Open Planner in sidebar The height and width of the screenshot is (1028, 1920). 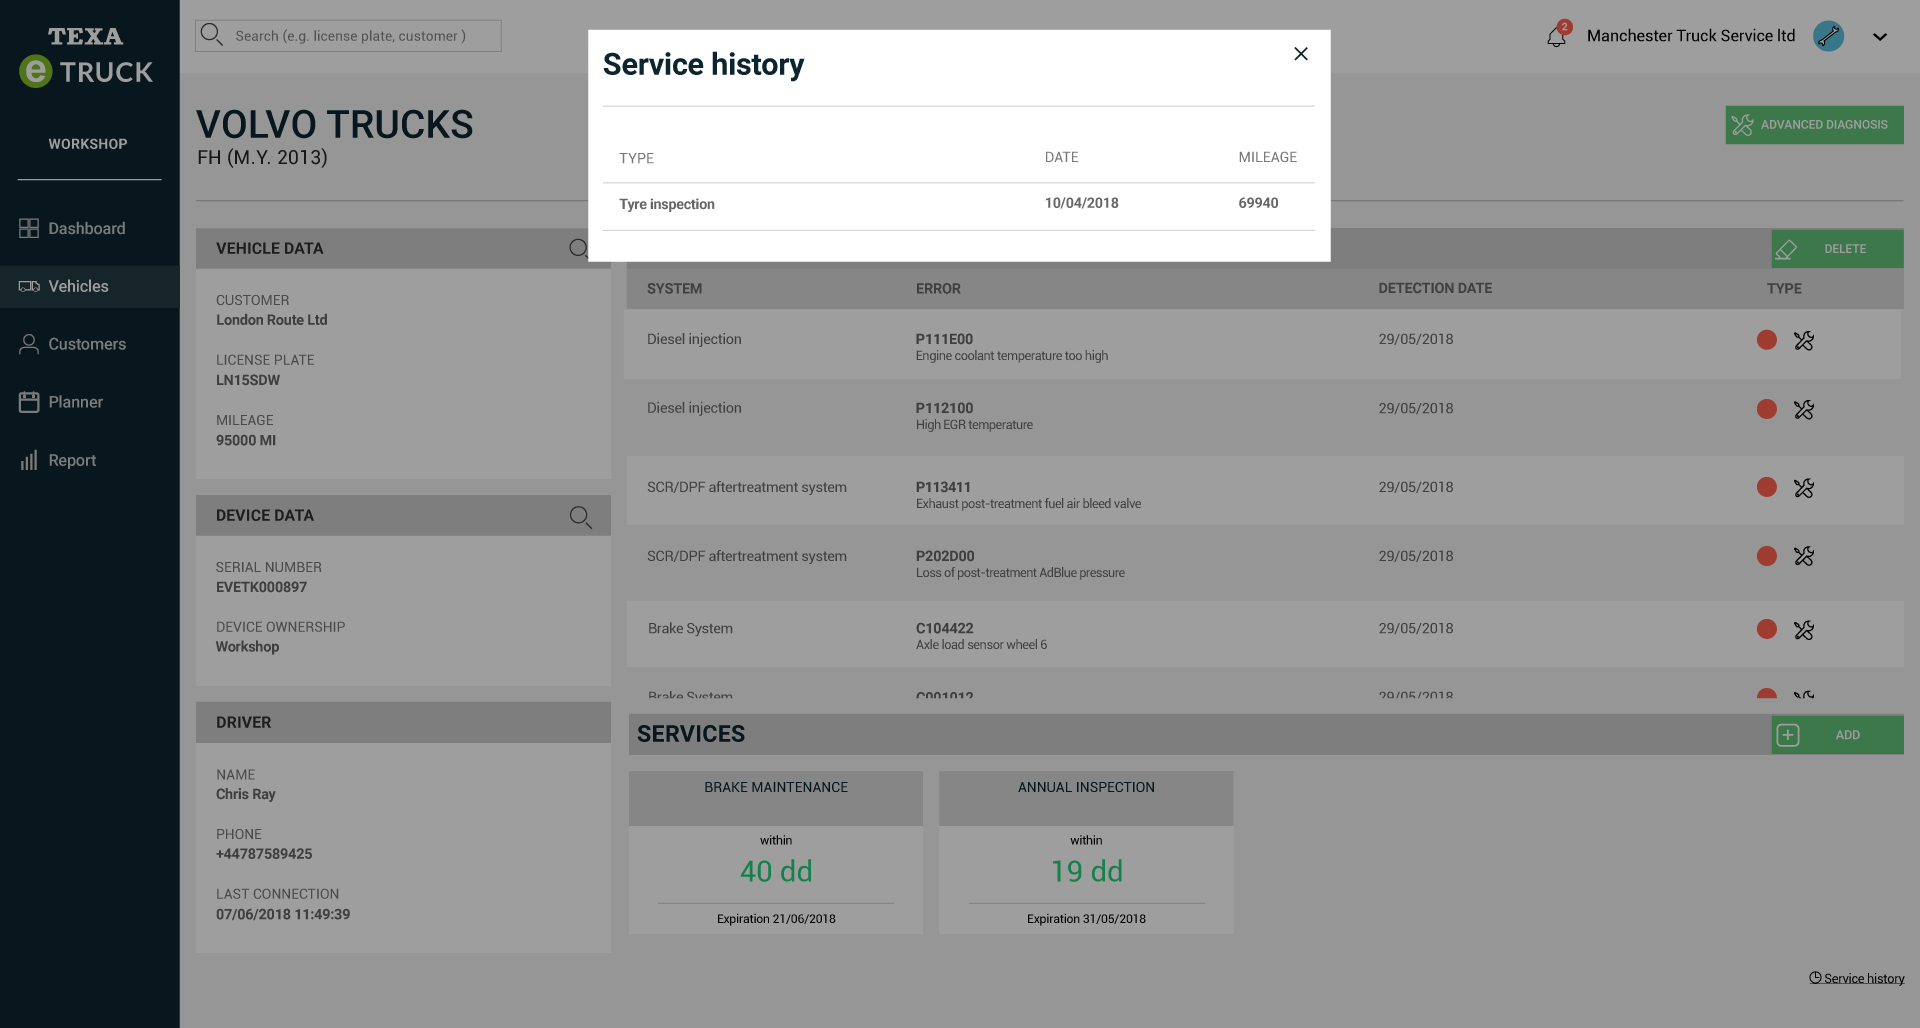[x=89, y=402]
